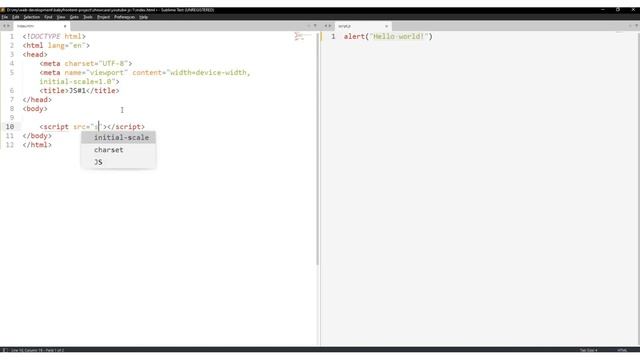The width and height of the screenshot is (640, 360).
Task: Click line and column indicator in status bar
Action: [x=37, y=350]
